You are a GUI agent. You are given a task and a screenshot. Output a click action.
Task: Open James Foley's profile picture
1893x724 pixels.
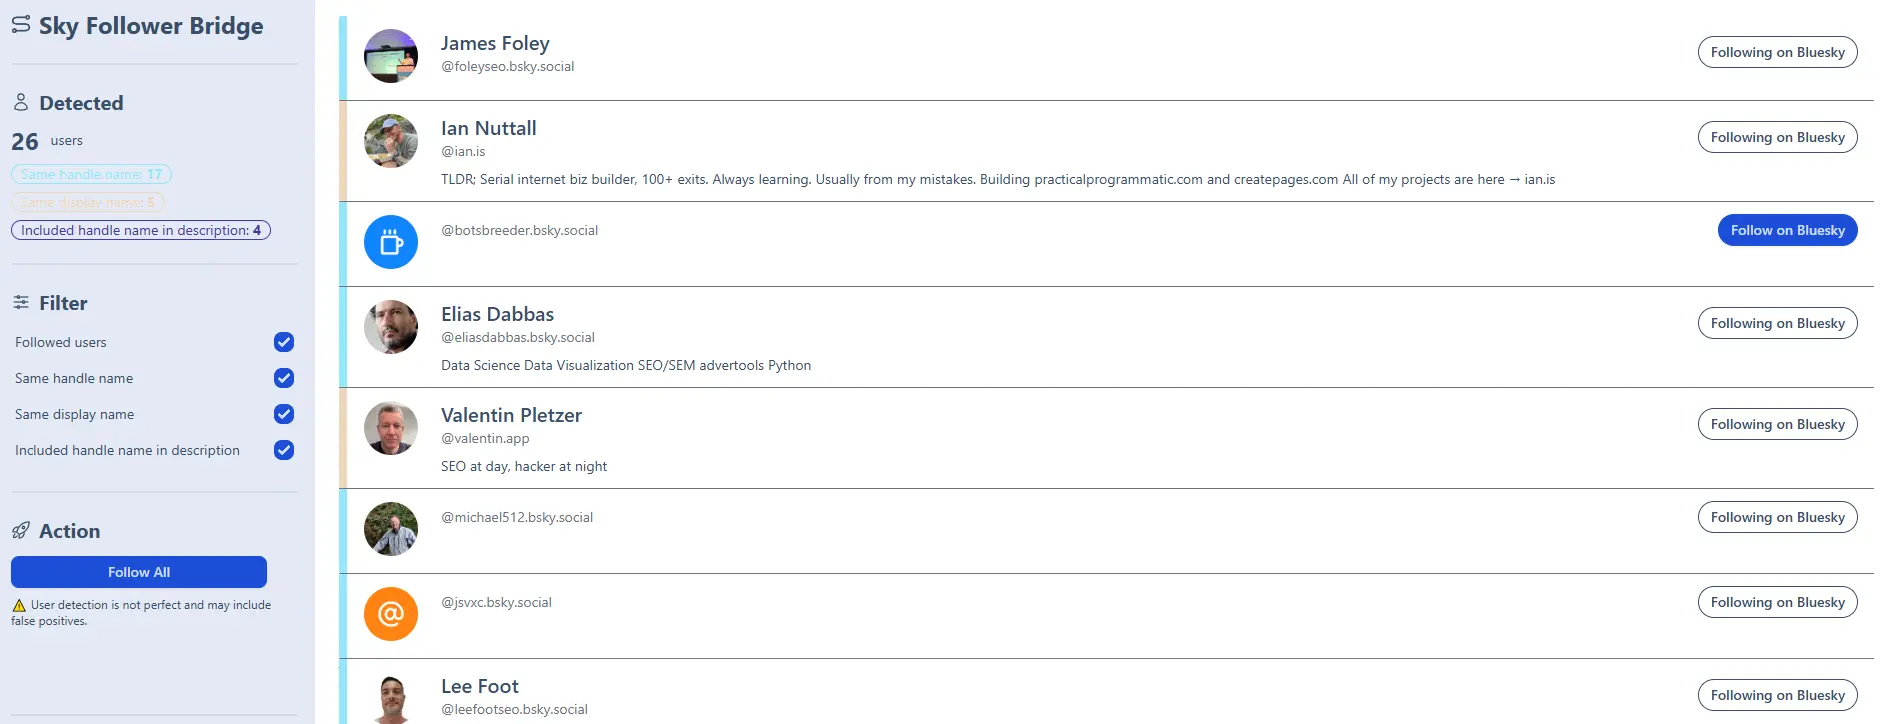tap(391, 56)
